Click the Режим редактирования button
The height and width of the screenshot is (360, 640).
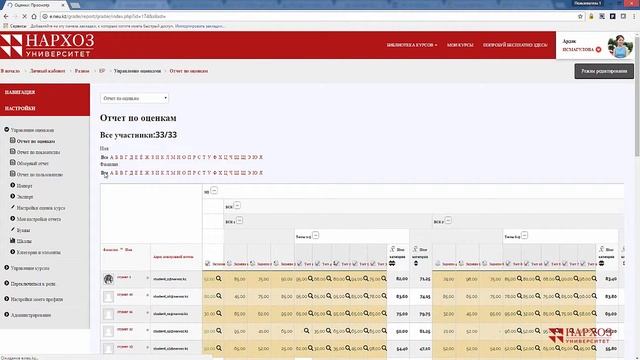[604, 71]
